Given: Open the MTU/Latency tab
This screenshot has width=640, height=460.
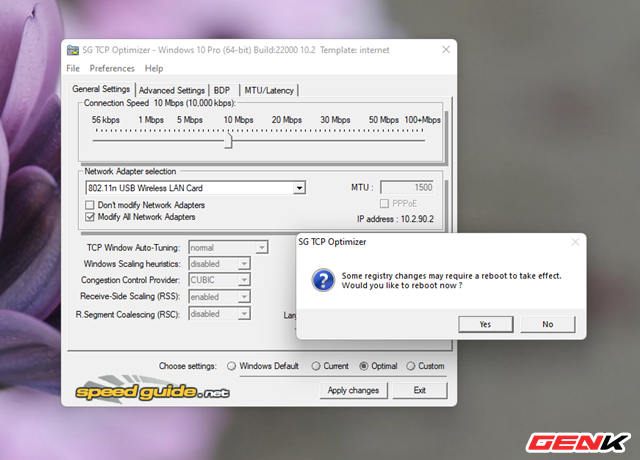Looking at the screenshot, I should click(x=269, y=90).
